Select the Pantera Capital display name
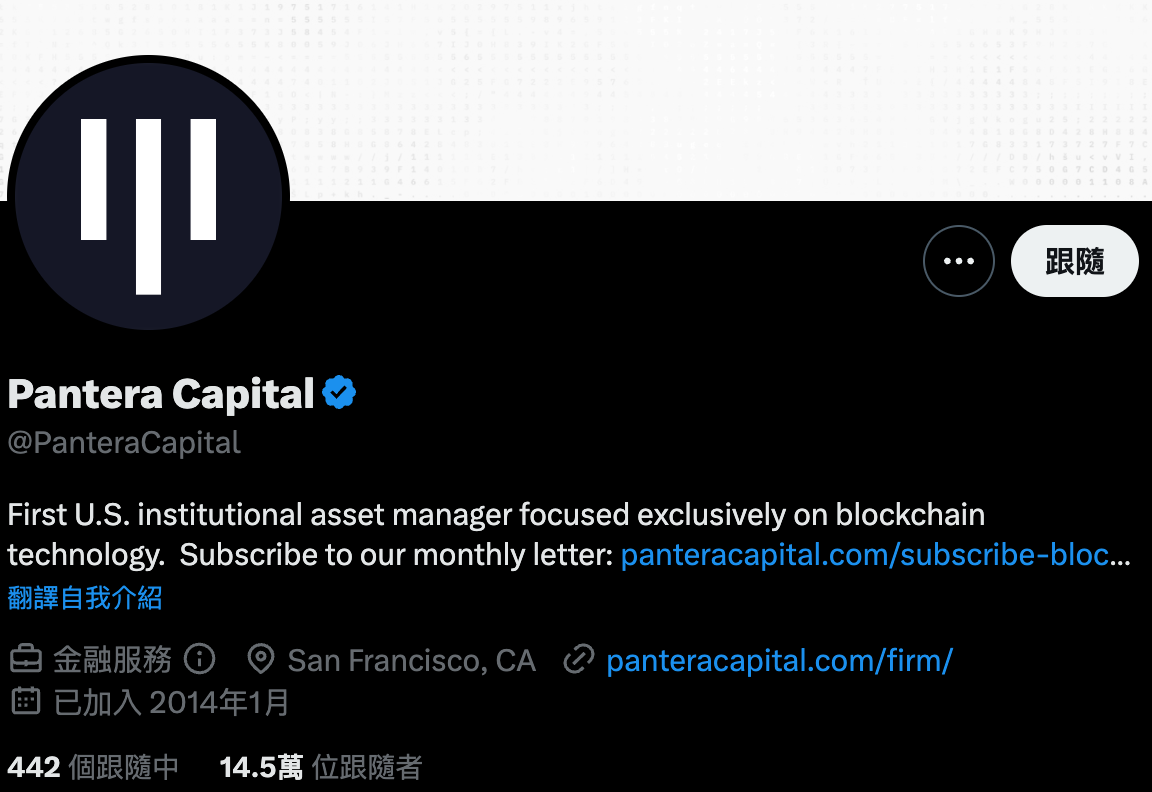The width and height of the screenshot is (1152, 792). click(161, 394)
